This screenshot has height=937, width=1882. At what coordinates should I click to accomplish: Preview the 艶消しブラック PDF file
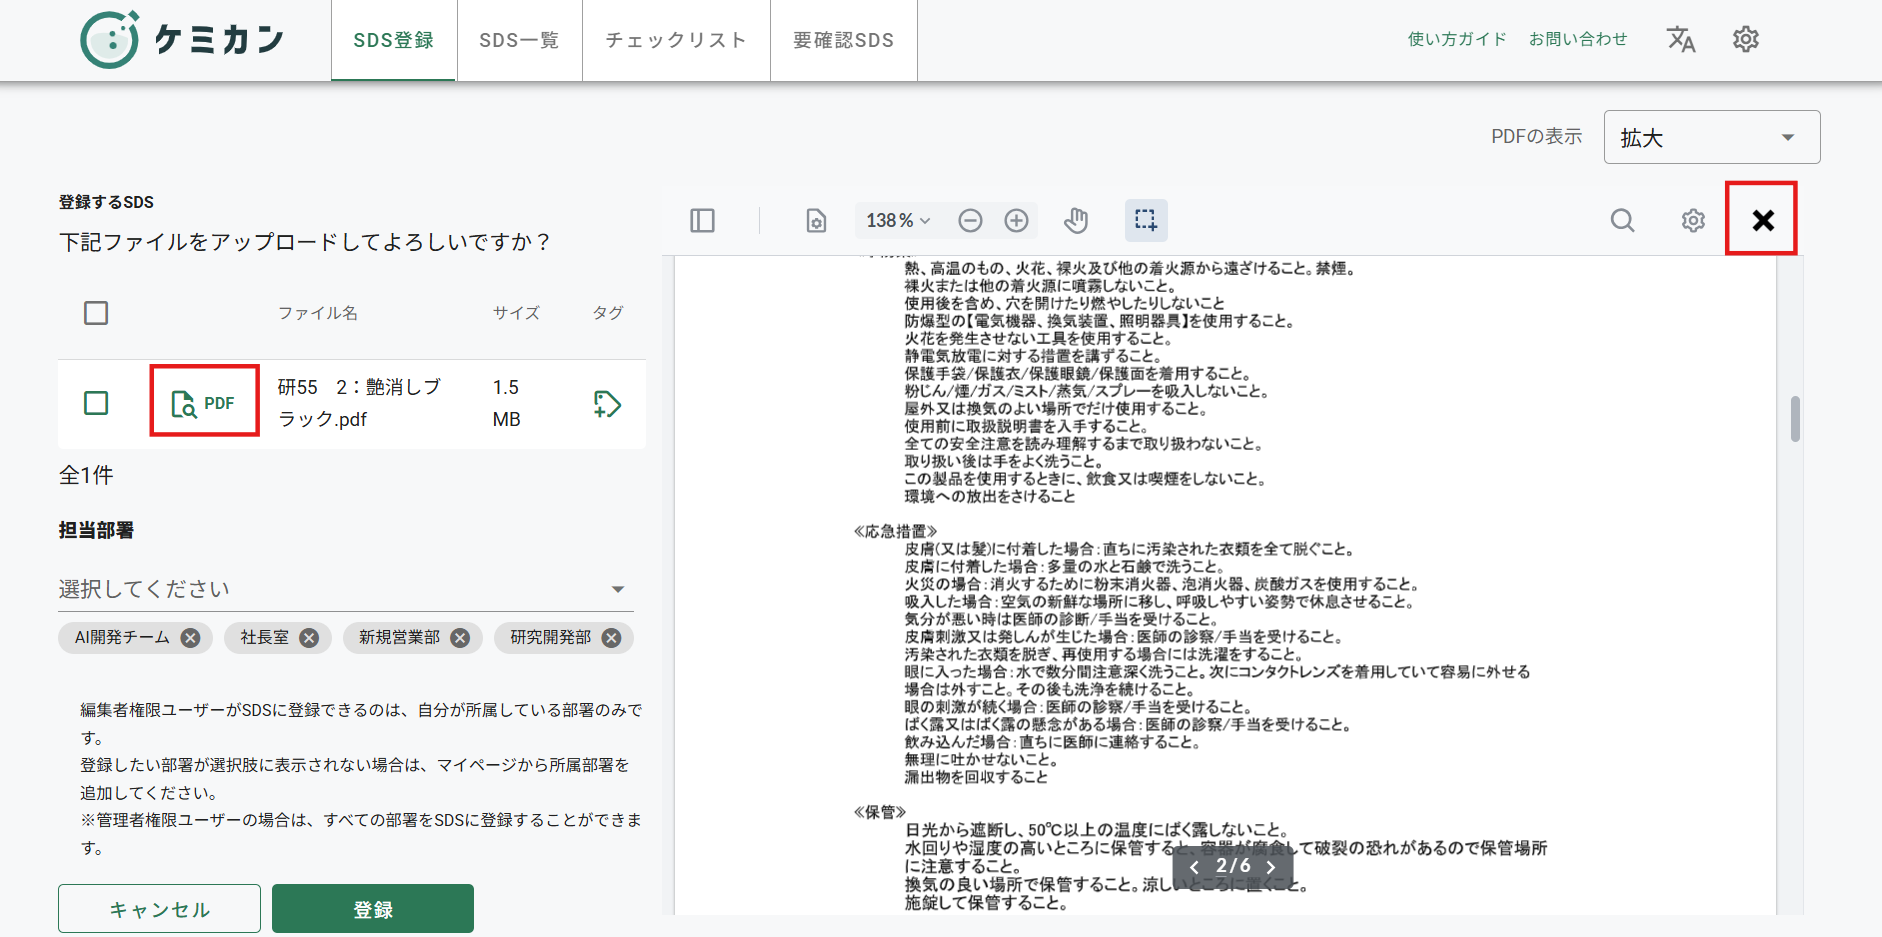[204, 402]
